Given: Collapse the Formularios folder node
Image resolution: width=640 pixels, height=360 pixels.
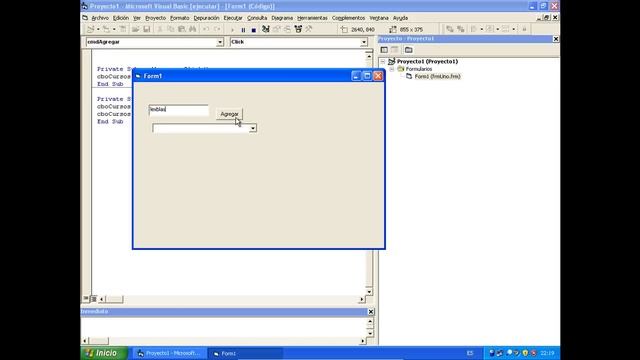Looking at the screenshot, I should (x=391, y=69).
